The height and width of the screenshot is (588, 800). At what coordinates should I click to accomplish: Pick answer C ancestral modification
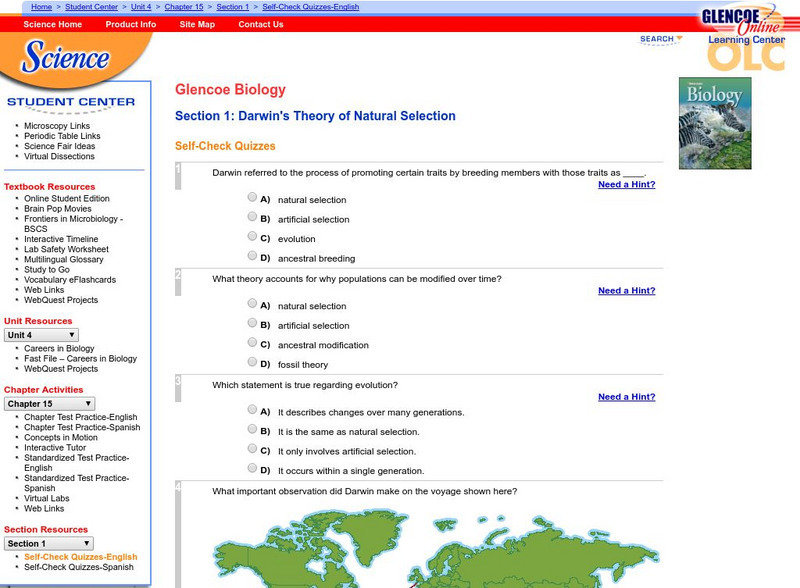[x=252, y=342]
